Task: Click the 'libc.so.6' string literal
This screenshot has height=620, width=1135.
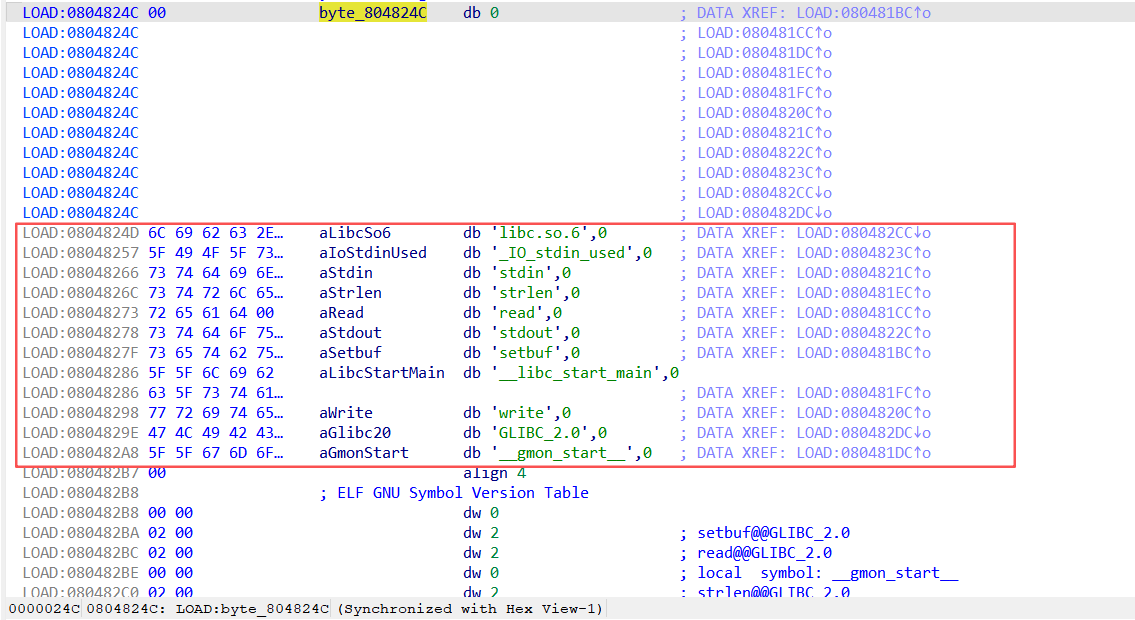Action: [x=540, y=233]
